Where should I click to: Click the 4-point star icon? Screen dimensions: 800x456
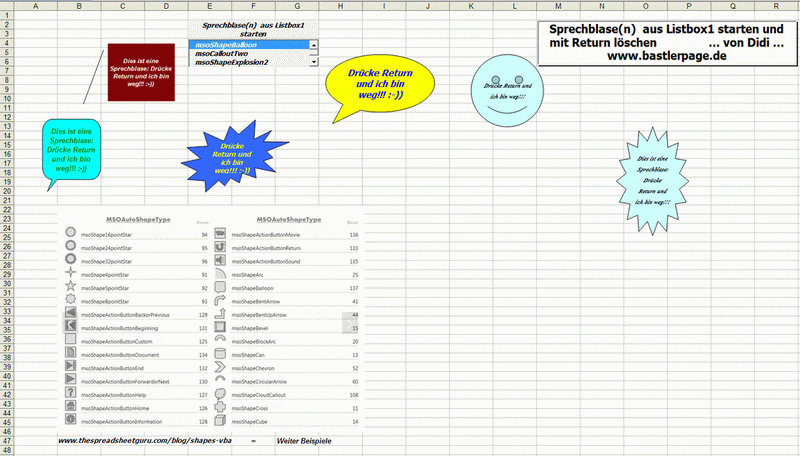click(x=70, y=272)
